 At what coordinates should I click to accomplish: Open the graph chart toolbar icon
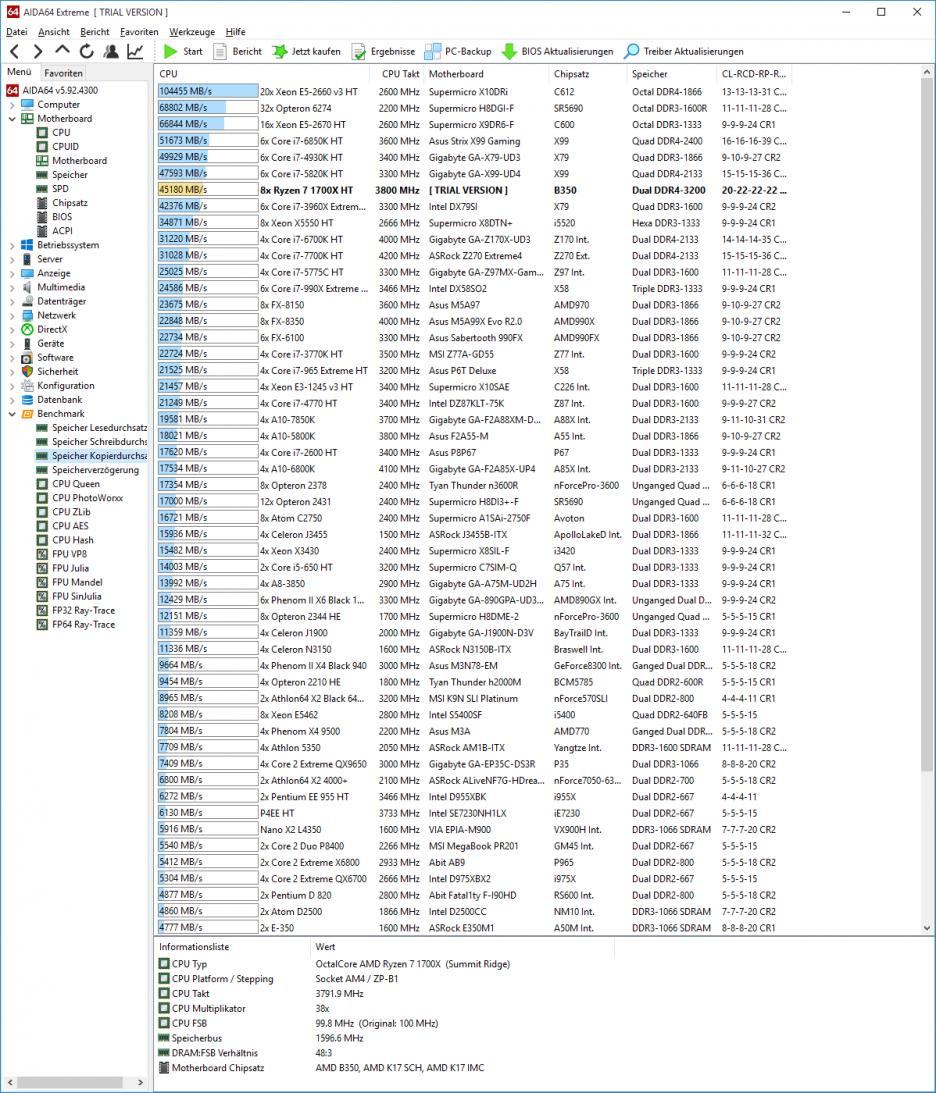(x=135, y=51)
